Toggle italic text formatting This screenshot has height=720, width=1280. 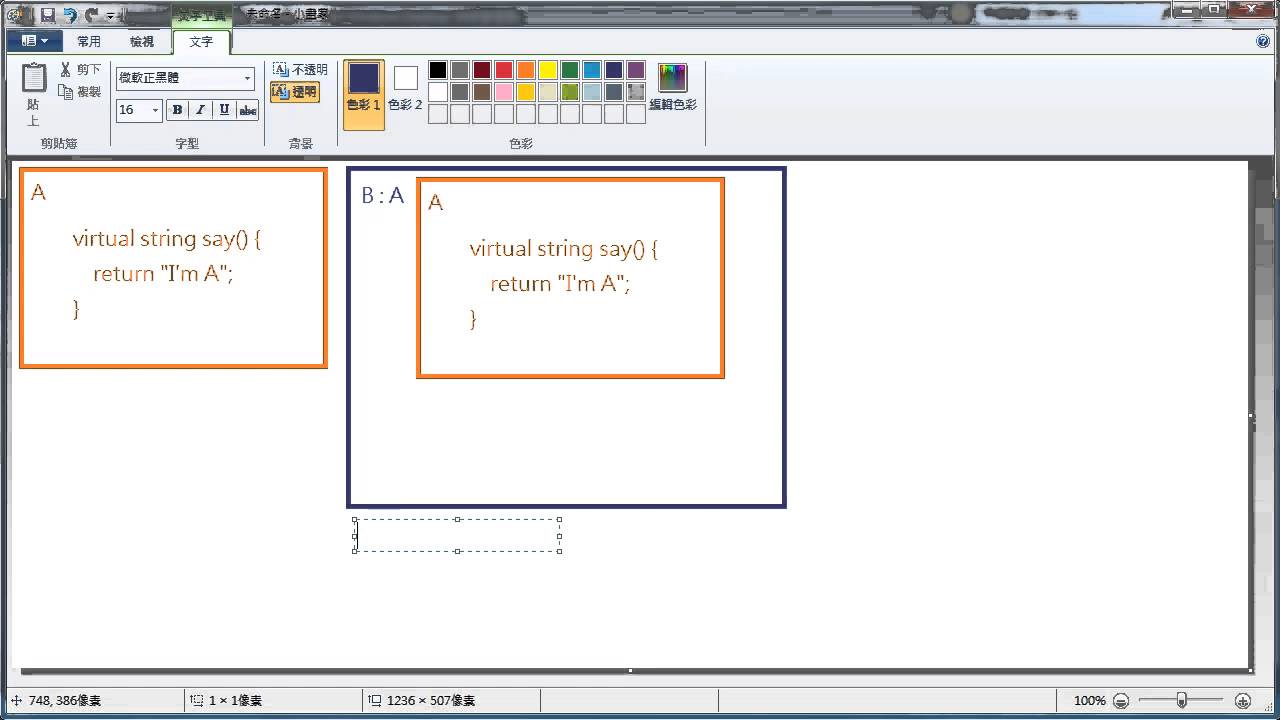tap(200, 110)
